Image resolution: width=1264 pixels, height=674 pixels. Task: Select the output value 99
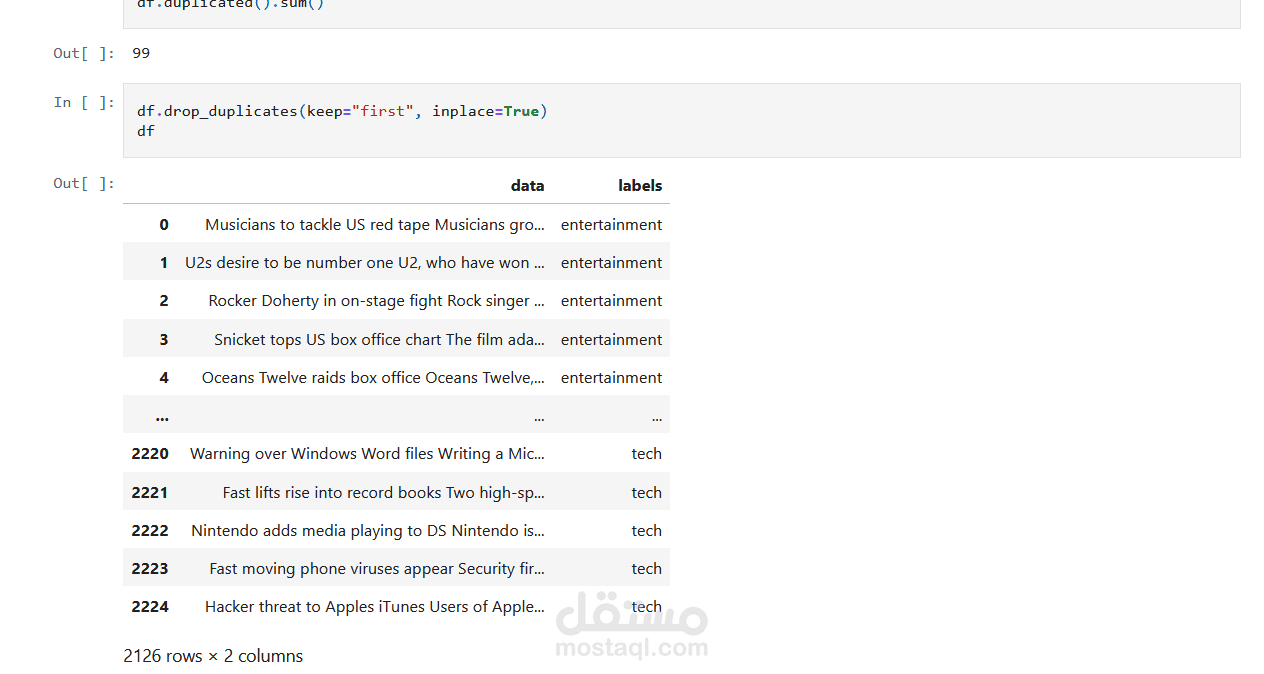(141, 53)
